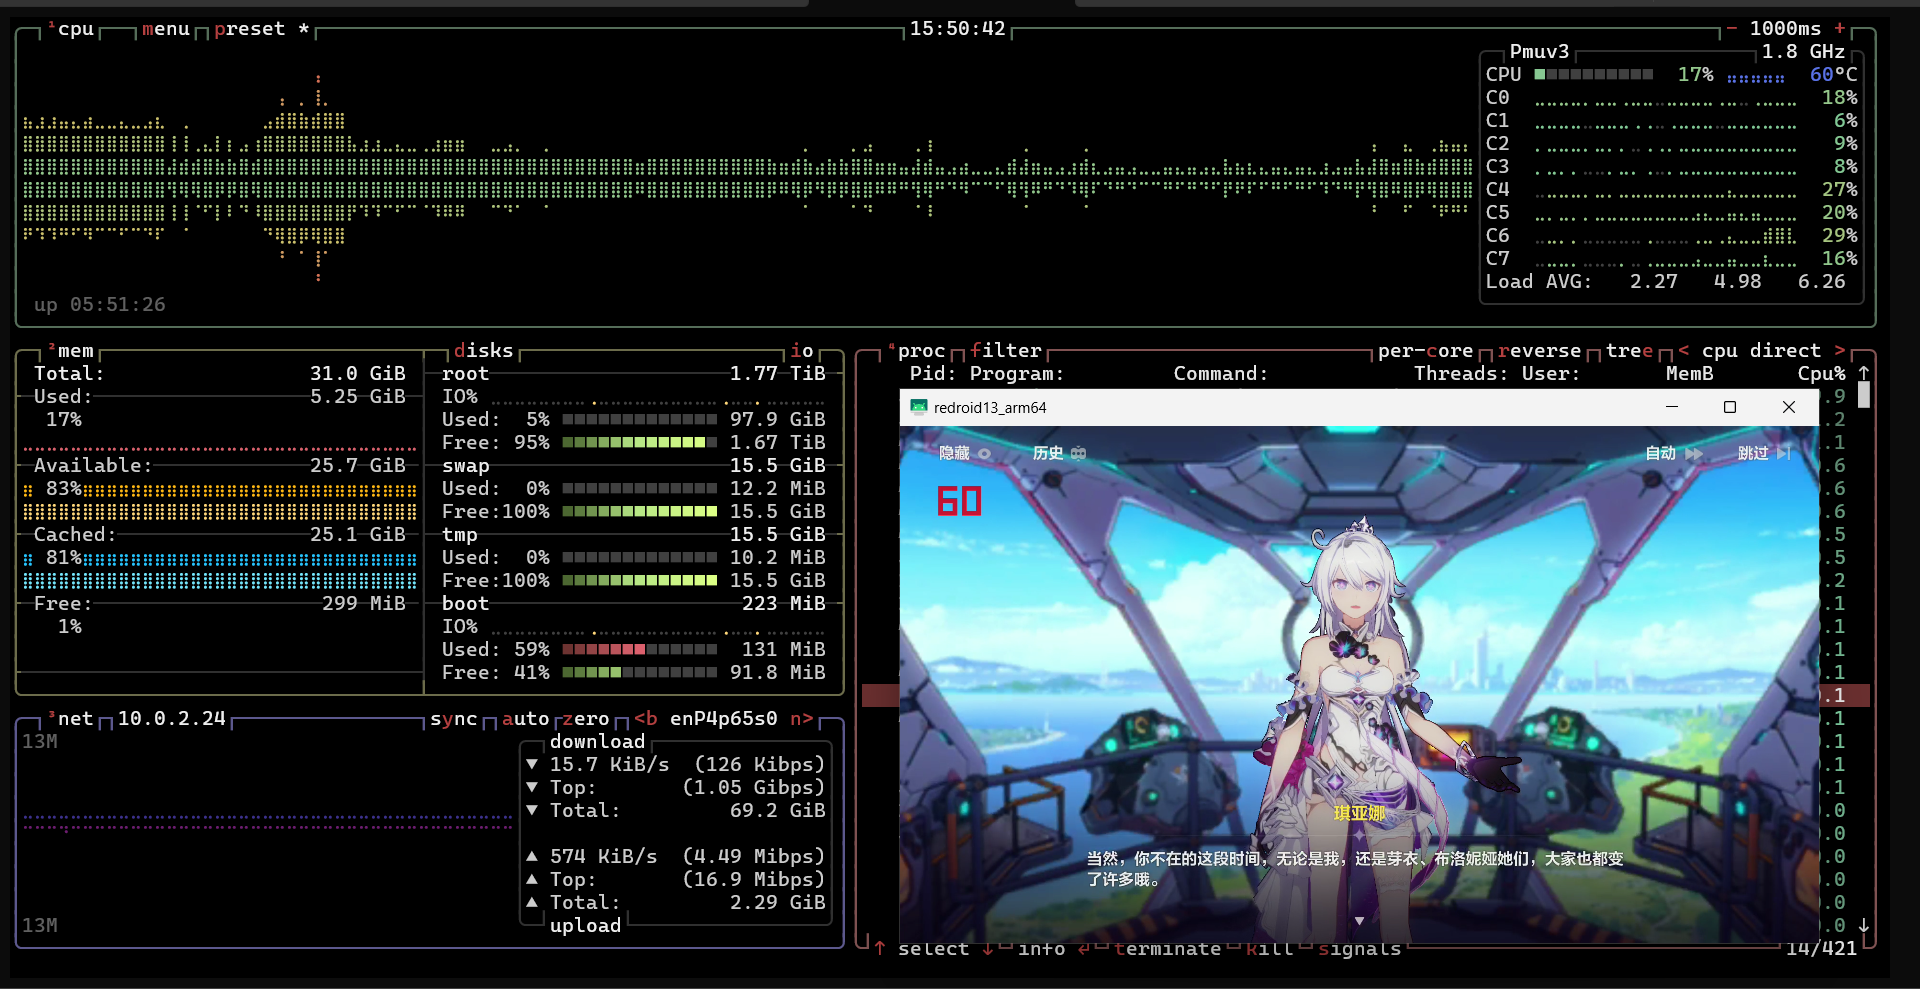1920x989 pixels.
Task: Select next network interface with n>
Action: point(802,718)
